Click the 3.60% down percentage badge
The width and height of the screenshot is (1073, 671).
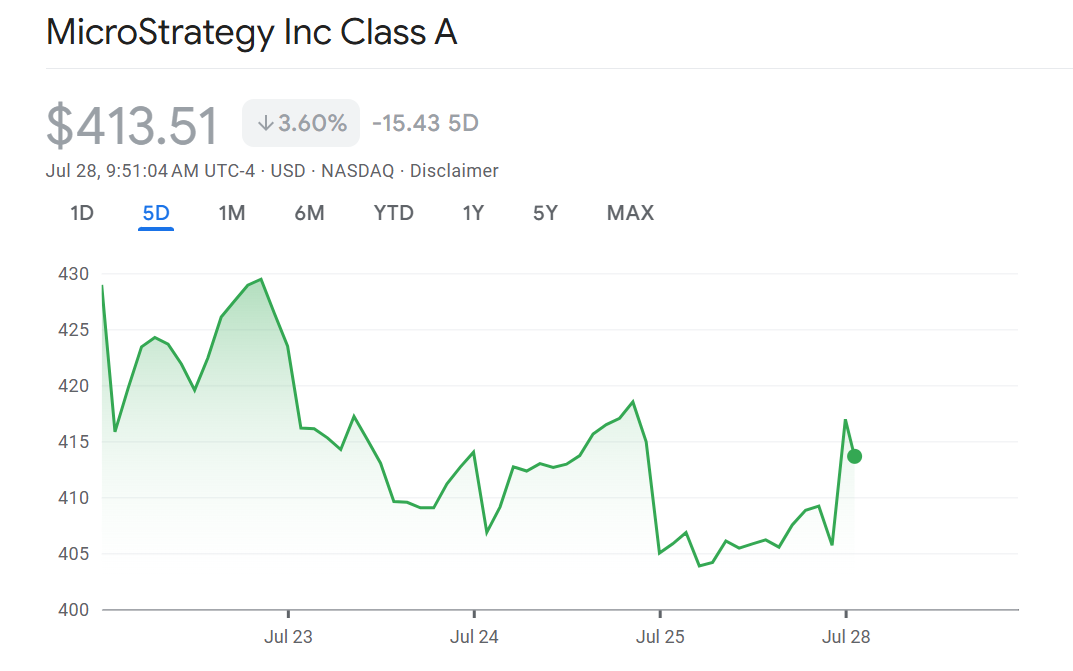click(x=301, y=123)
